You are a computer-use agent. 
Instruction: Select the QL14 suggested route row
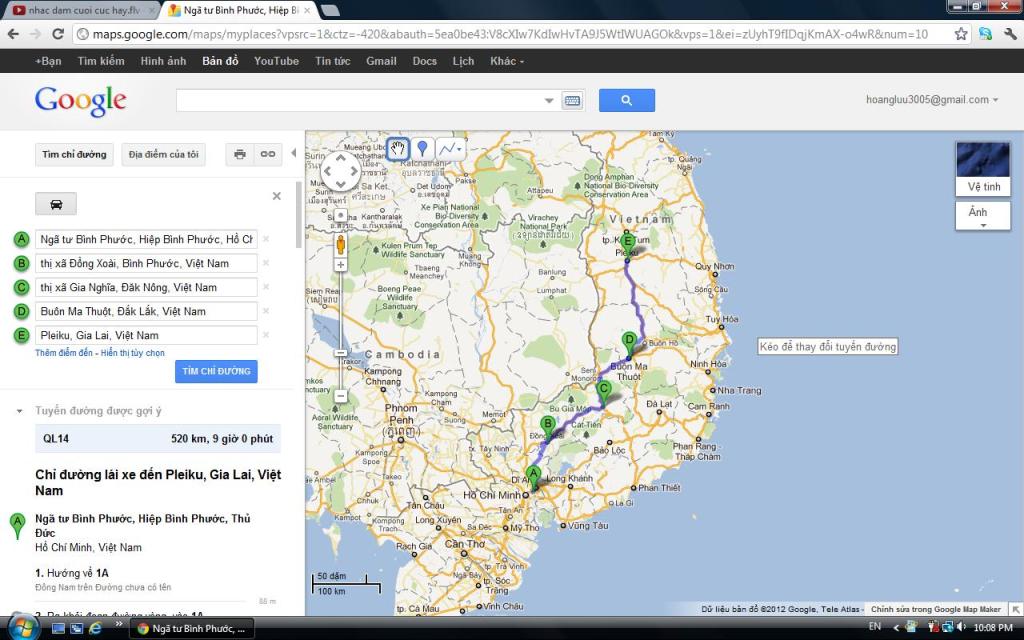158,438
